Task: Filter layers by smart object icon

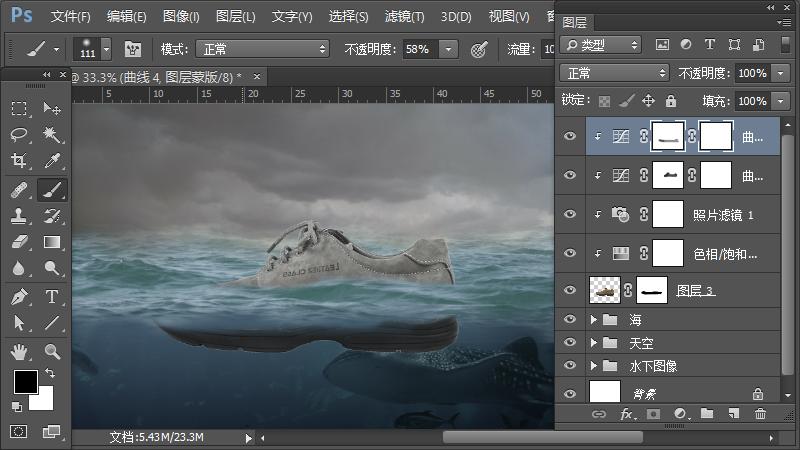Action: click(759, 45)
